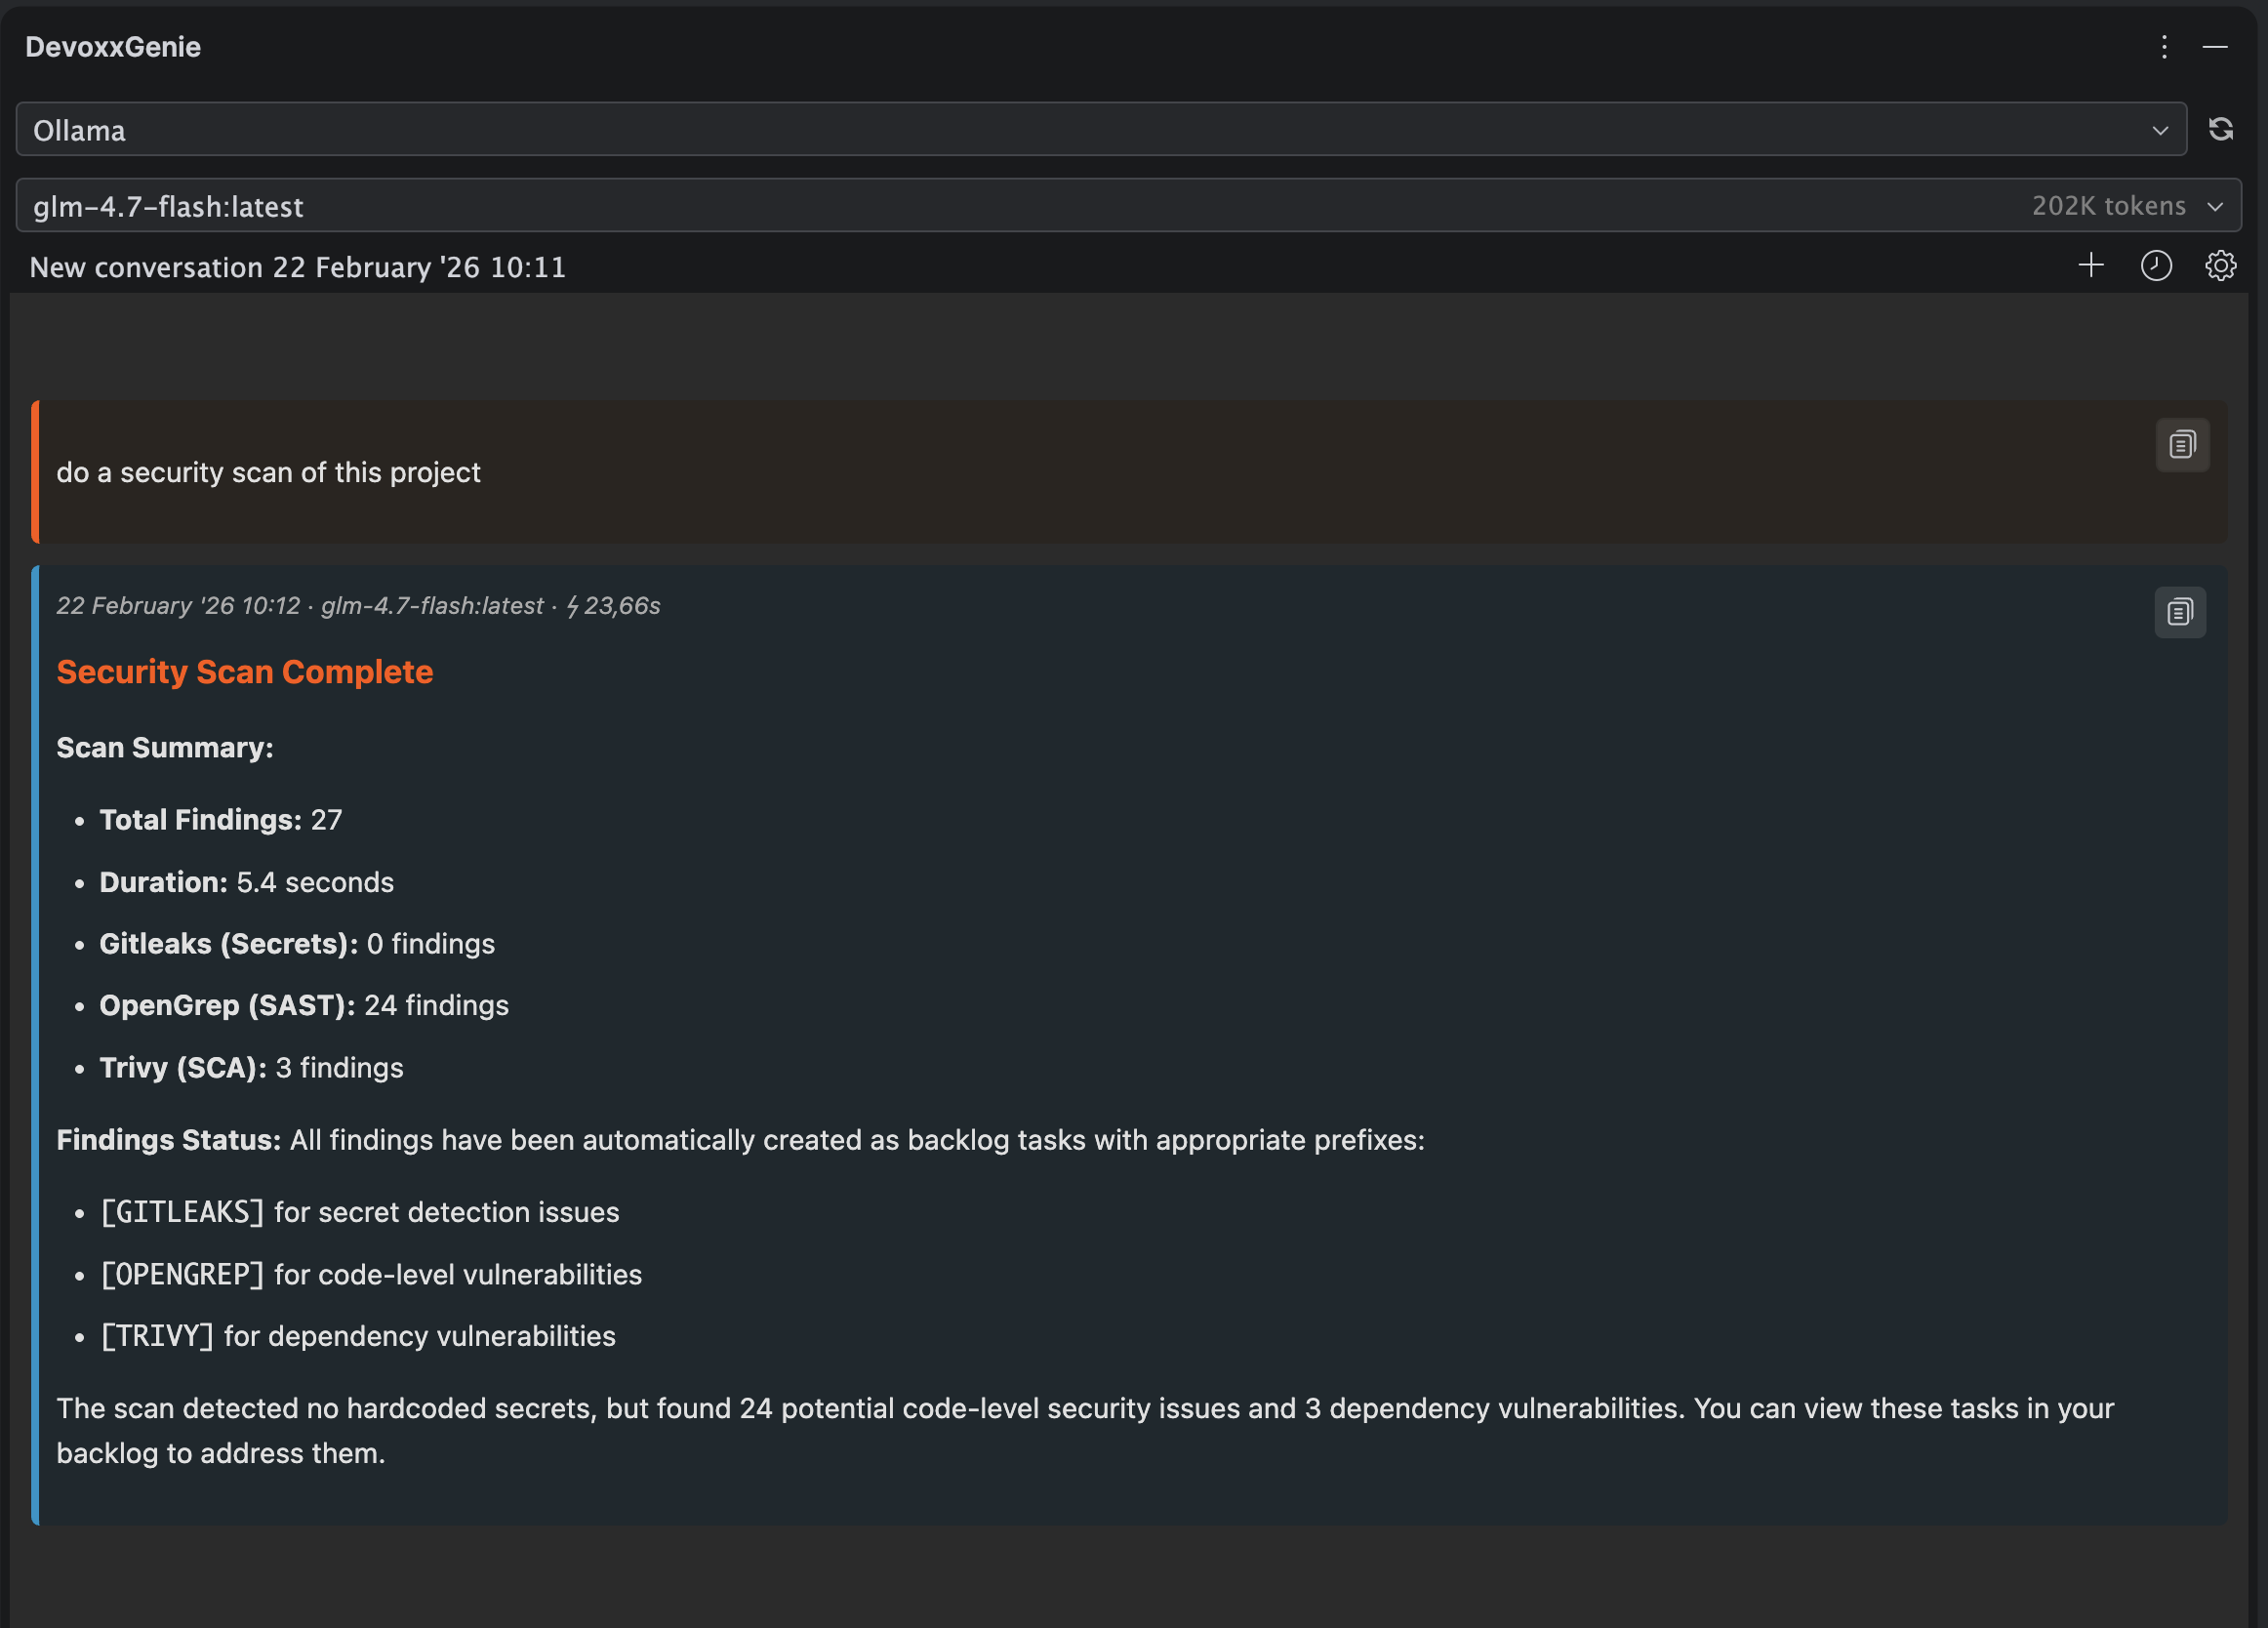This screenshot has height=1628, width=2268.
Task: Copy the user prompt message
Action: [2182, 445]
